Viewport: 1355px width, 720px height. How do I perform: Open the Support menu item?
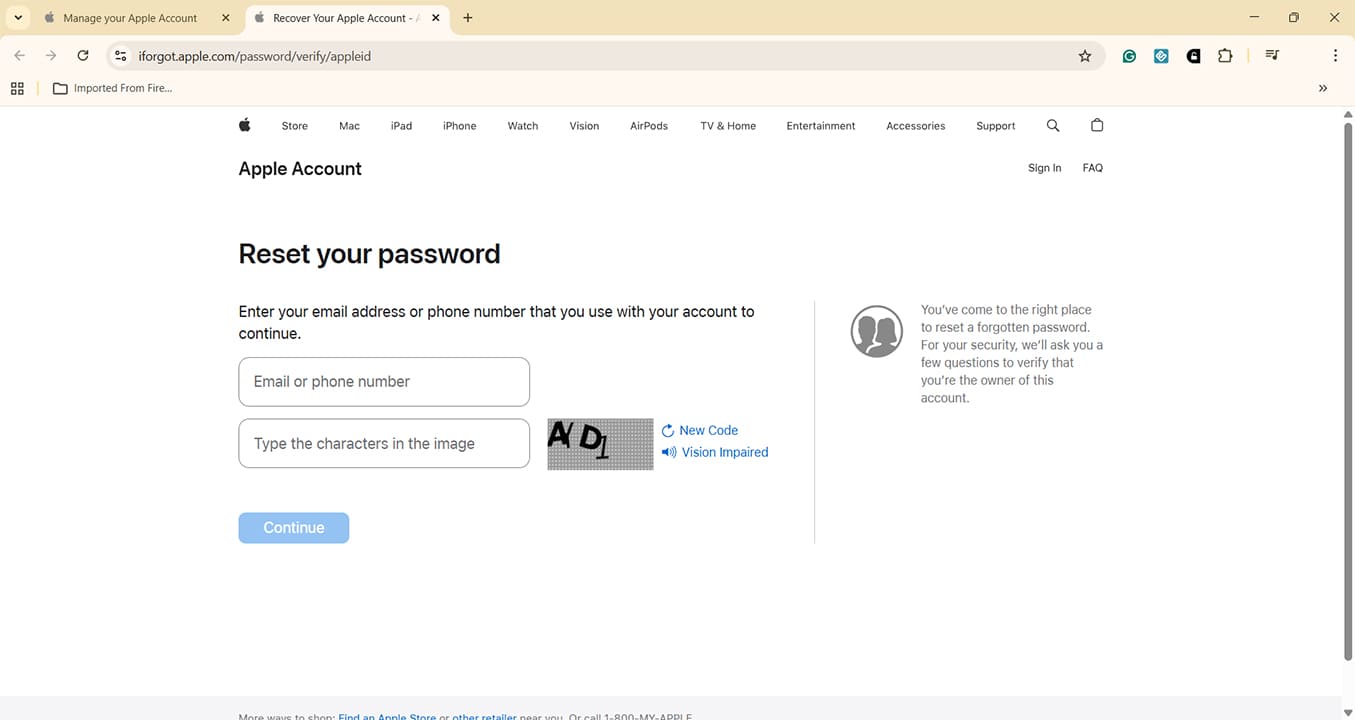pos(995,126)
